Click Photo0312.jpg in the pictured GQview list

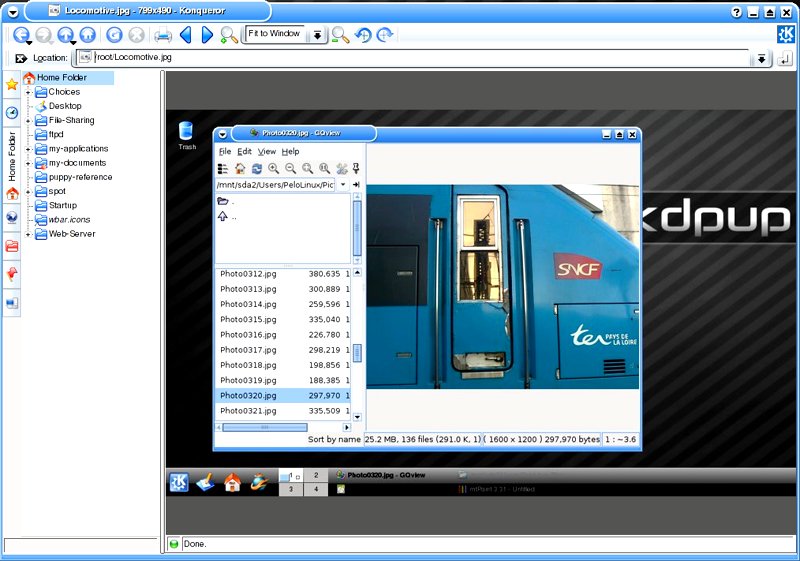point(248,274)
